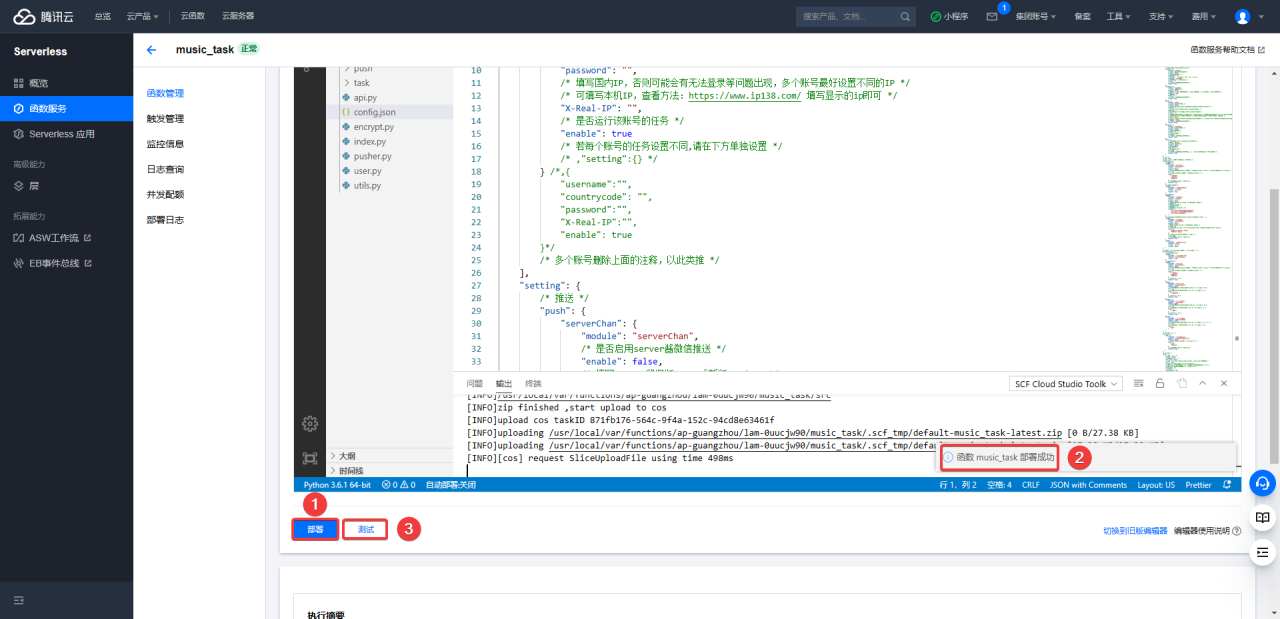The height and width of the screenshot is (619, 1280).
Task: Open the 云产品 dropdown in top bar
Action: (142, 17)
